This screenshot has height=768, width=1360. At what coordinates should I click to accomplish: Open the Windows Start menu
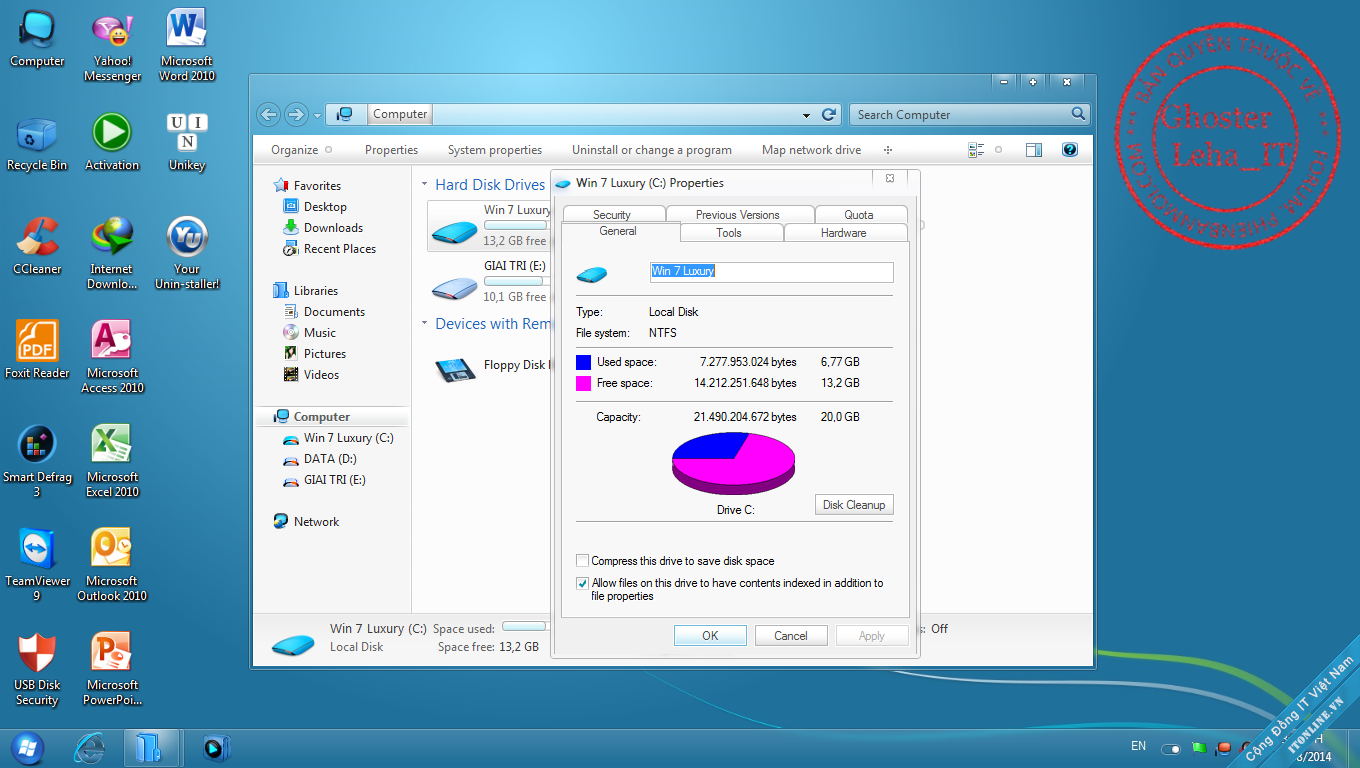click(x=26, y=747)
